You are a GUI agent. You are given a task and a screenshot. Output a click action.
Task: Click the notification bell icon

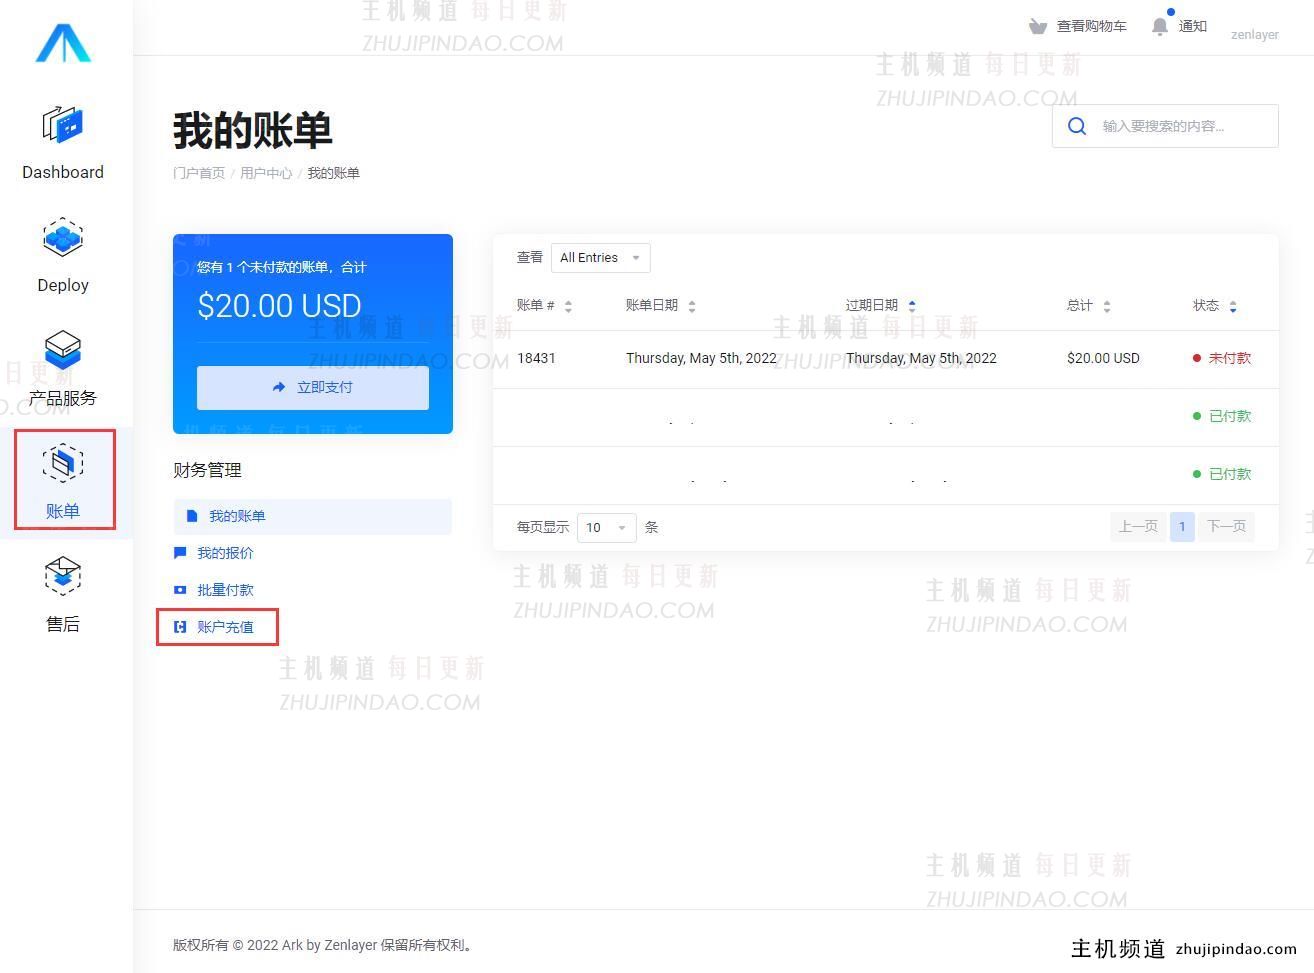point(1160,27)
